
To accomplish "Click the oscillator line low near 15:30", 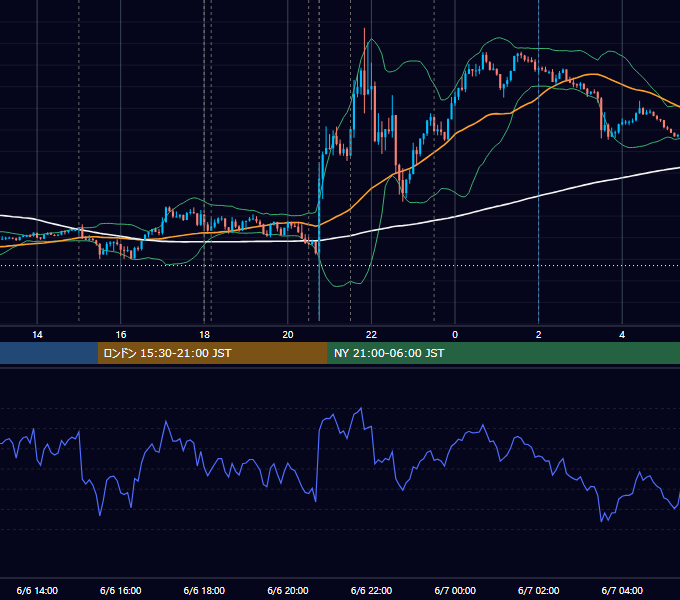I will [x=100, y=515].
